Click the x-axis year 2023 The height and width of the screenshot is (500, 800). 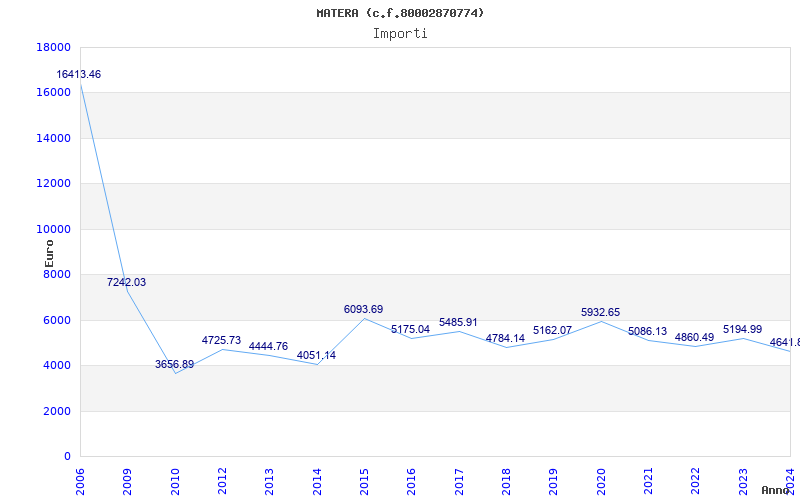[x=743, y=482]
